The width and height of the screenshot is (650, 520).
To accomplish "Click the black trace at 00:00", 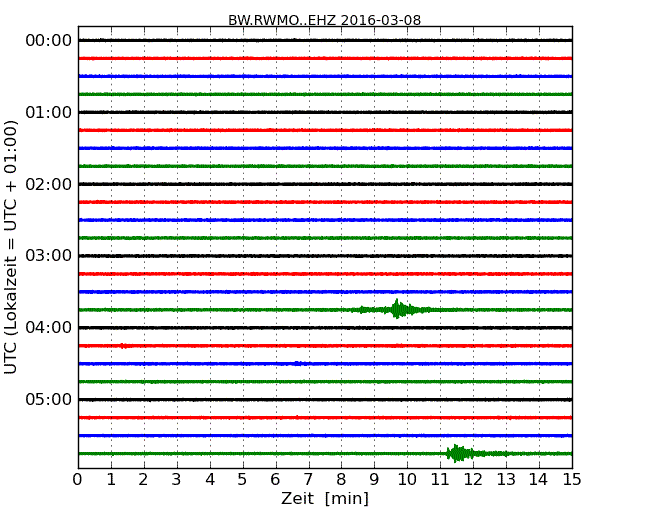I will 325,40.
